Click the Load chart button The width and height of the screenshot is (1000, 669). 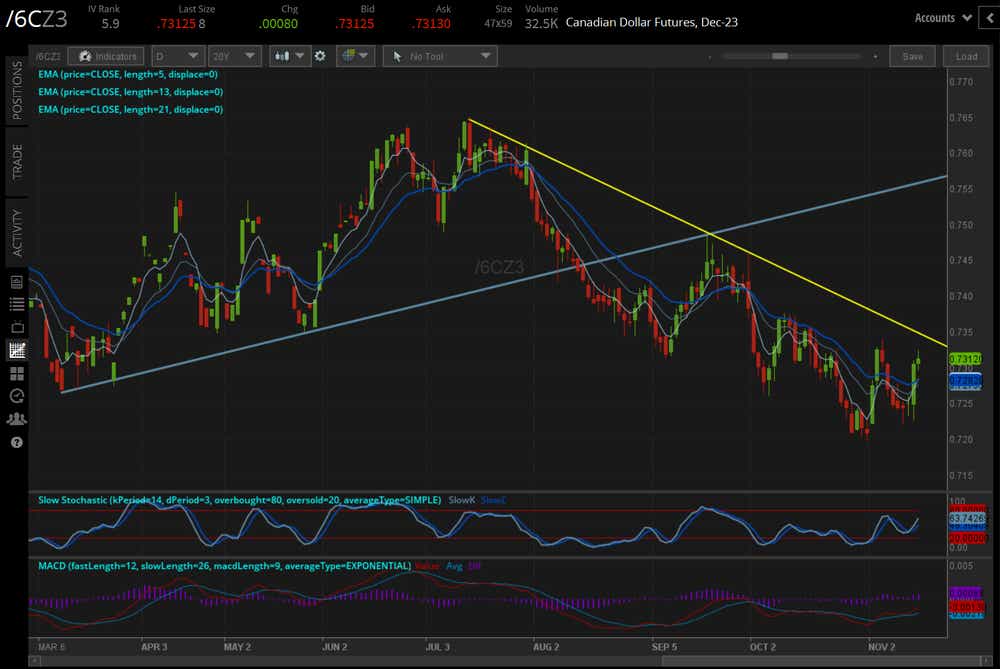click(966, 56)
